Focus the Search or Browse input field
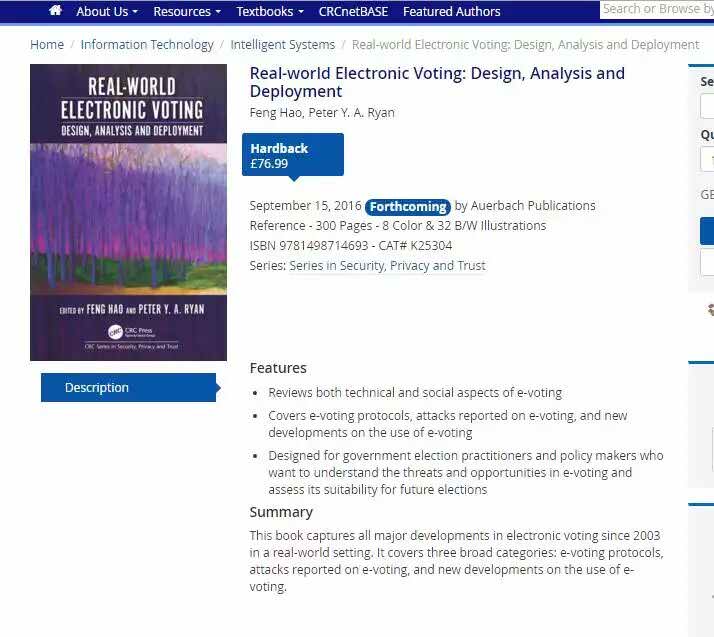This screenshot has height=637, width=714. pyautogui.click(x=656, y=9)
